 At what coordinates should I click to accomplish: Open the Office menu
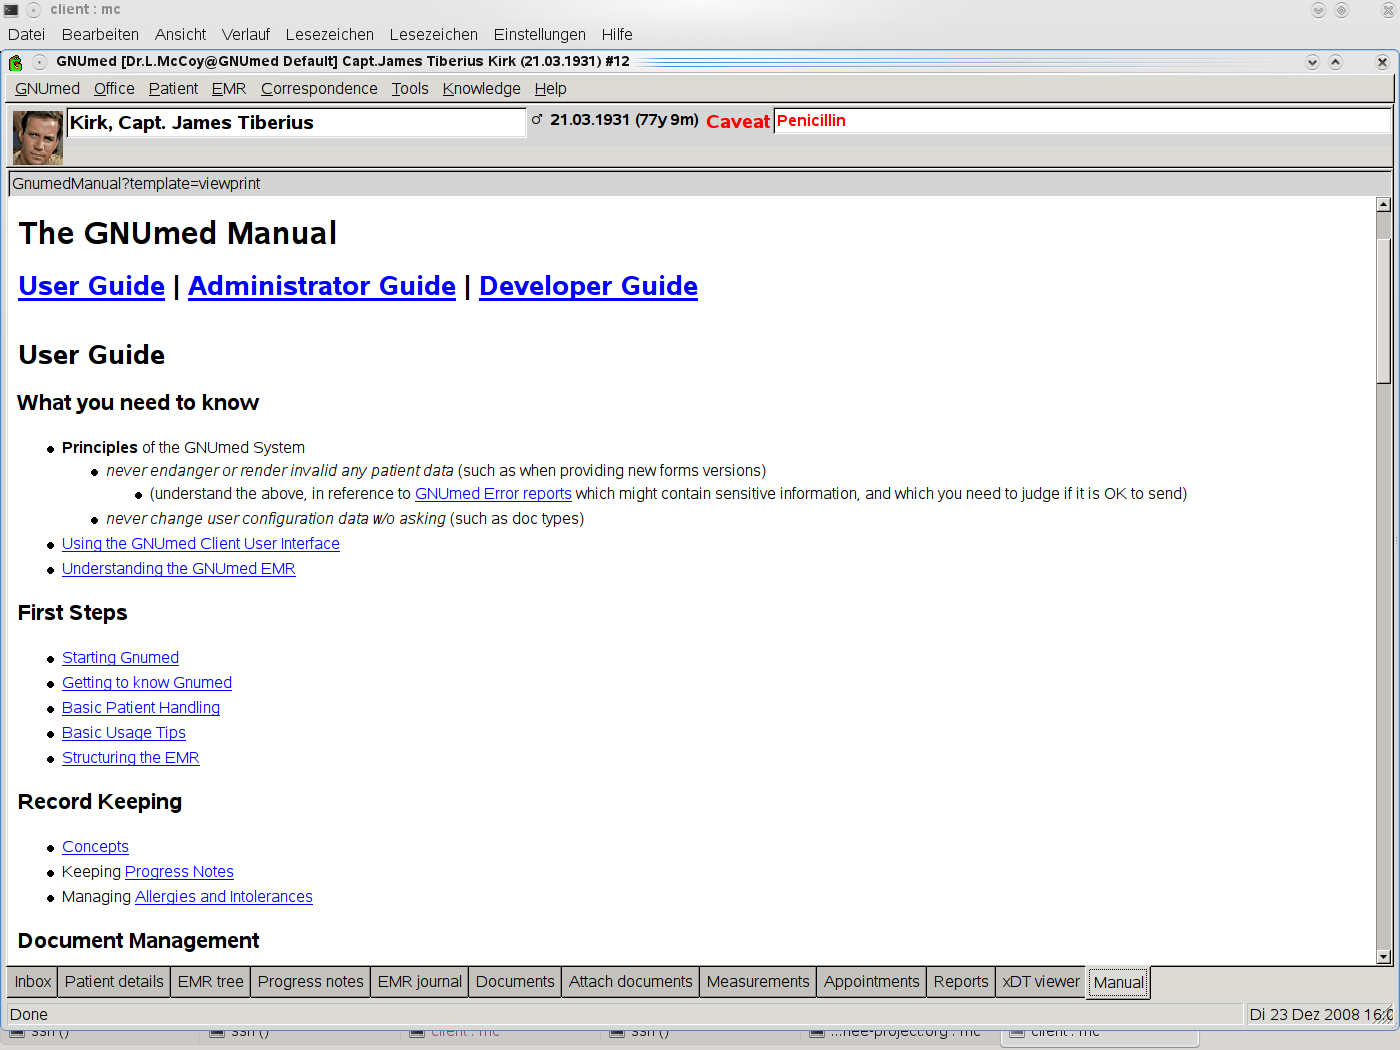click(x=114, y=88)
